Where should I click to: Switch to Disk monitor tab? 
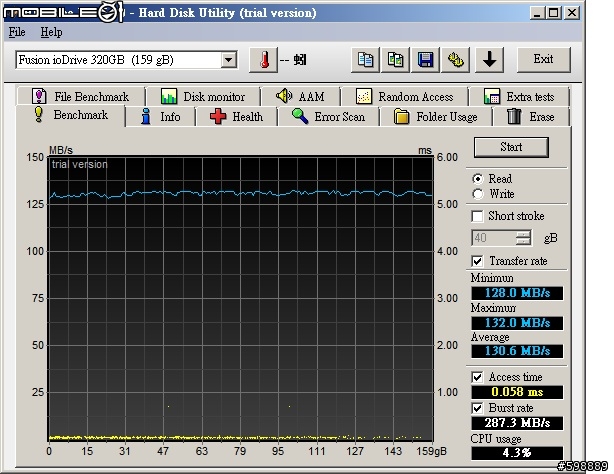point(203,96)
